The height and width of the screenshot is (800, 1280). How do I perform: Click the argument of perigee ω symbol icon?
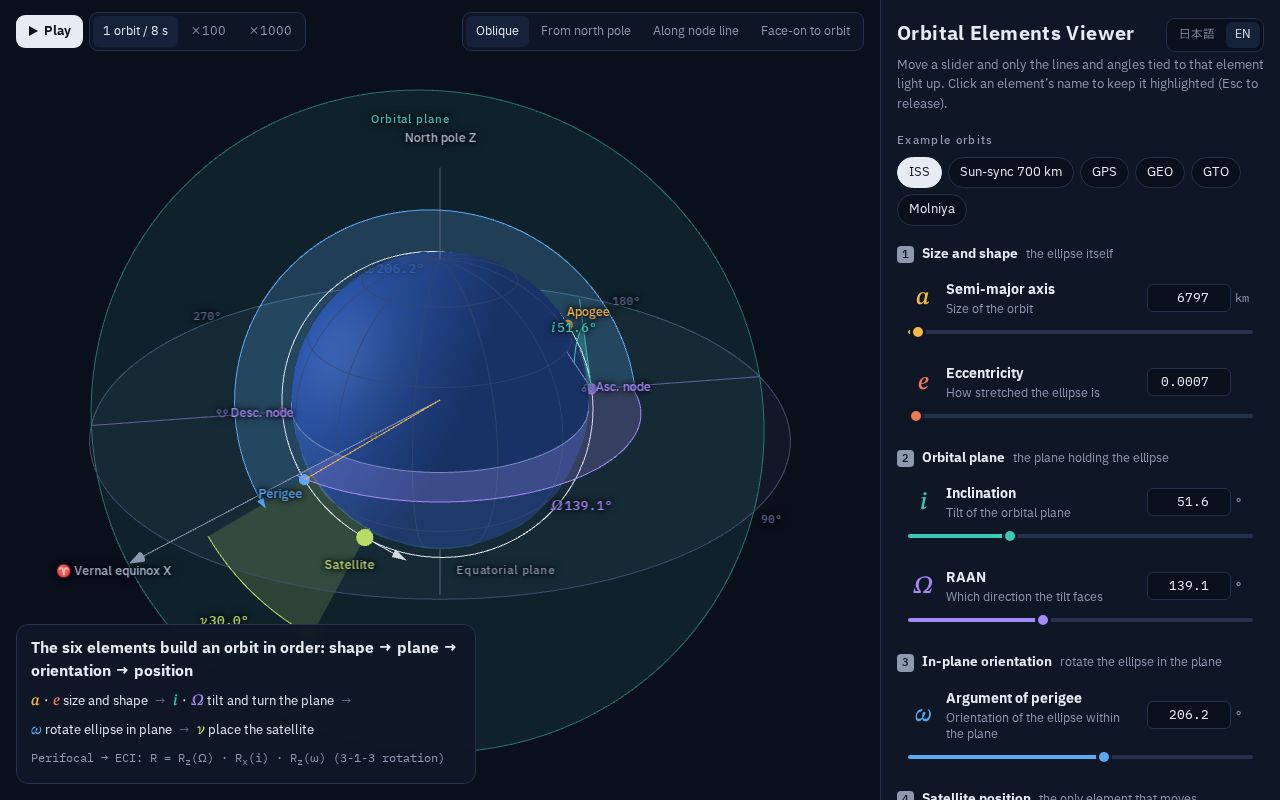pos(923,715)
